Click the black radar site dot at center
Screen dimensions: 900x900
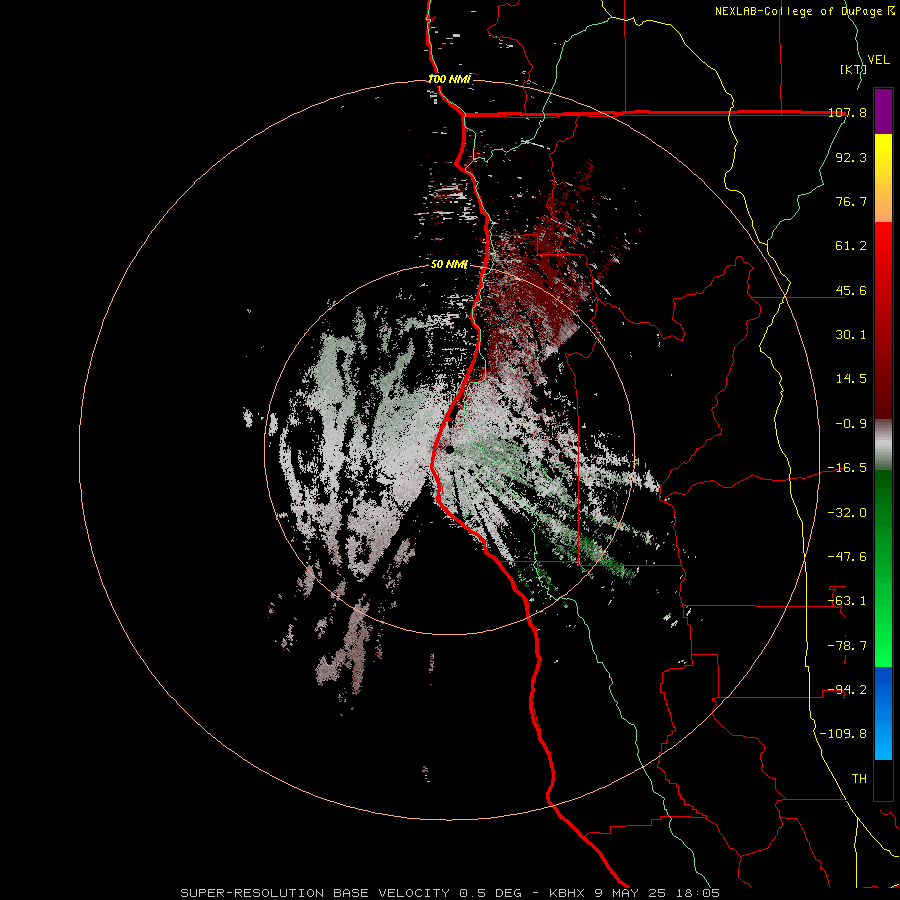tap(449, 449)
